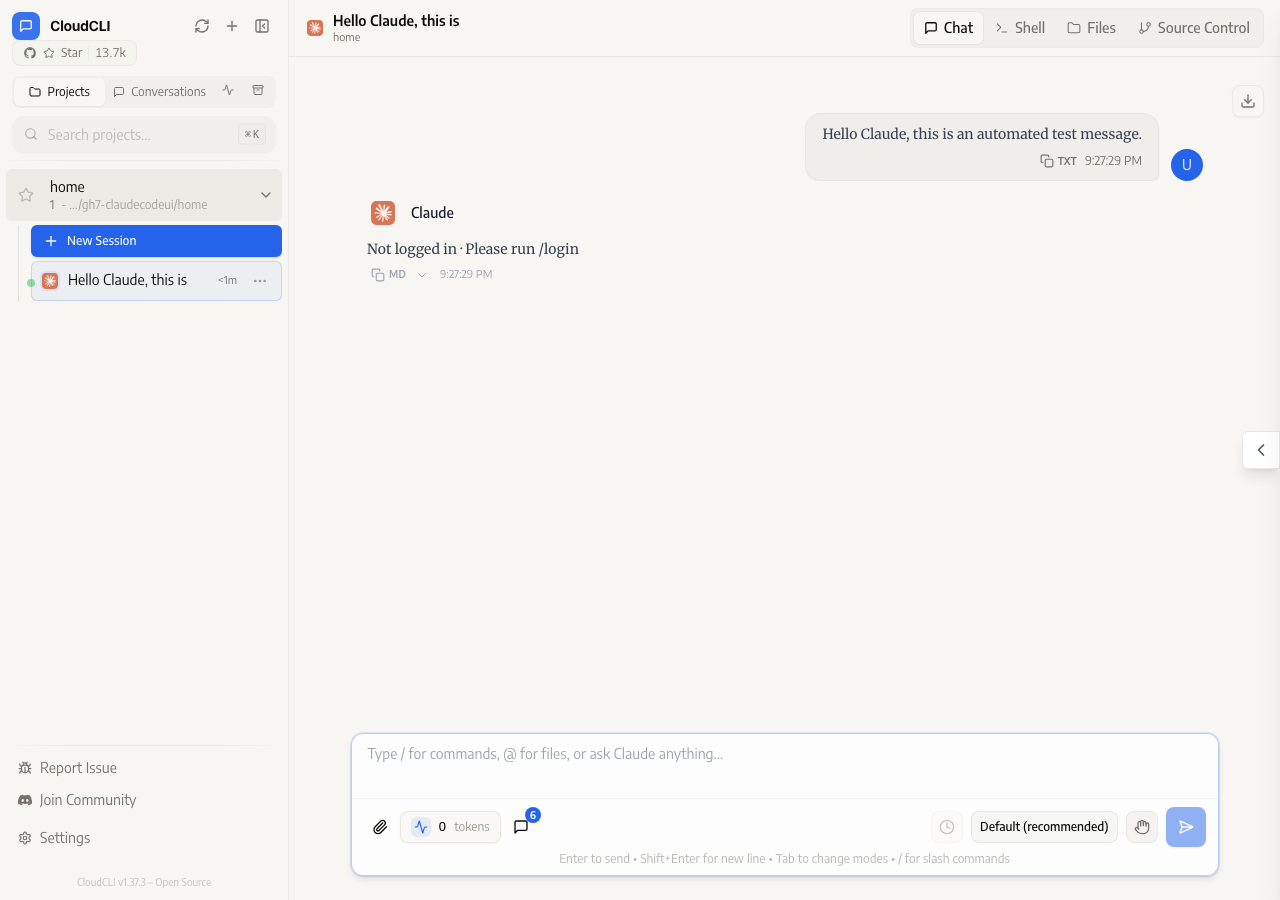The width and height of the screenshot is (1280, 900).
Task: Copy the user message as TXT
Action: click(x=1058, y=161)
